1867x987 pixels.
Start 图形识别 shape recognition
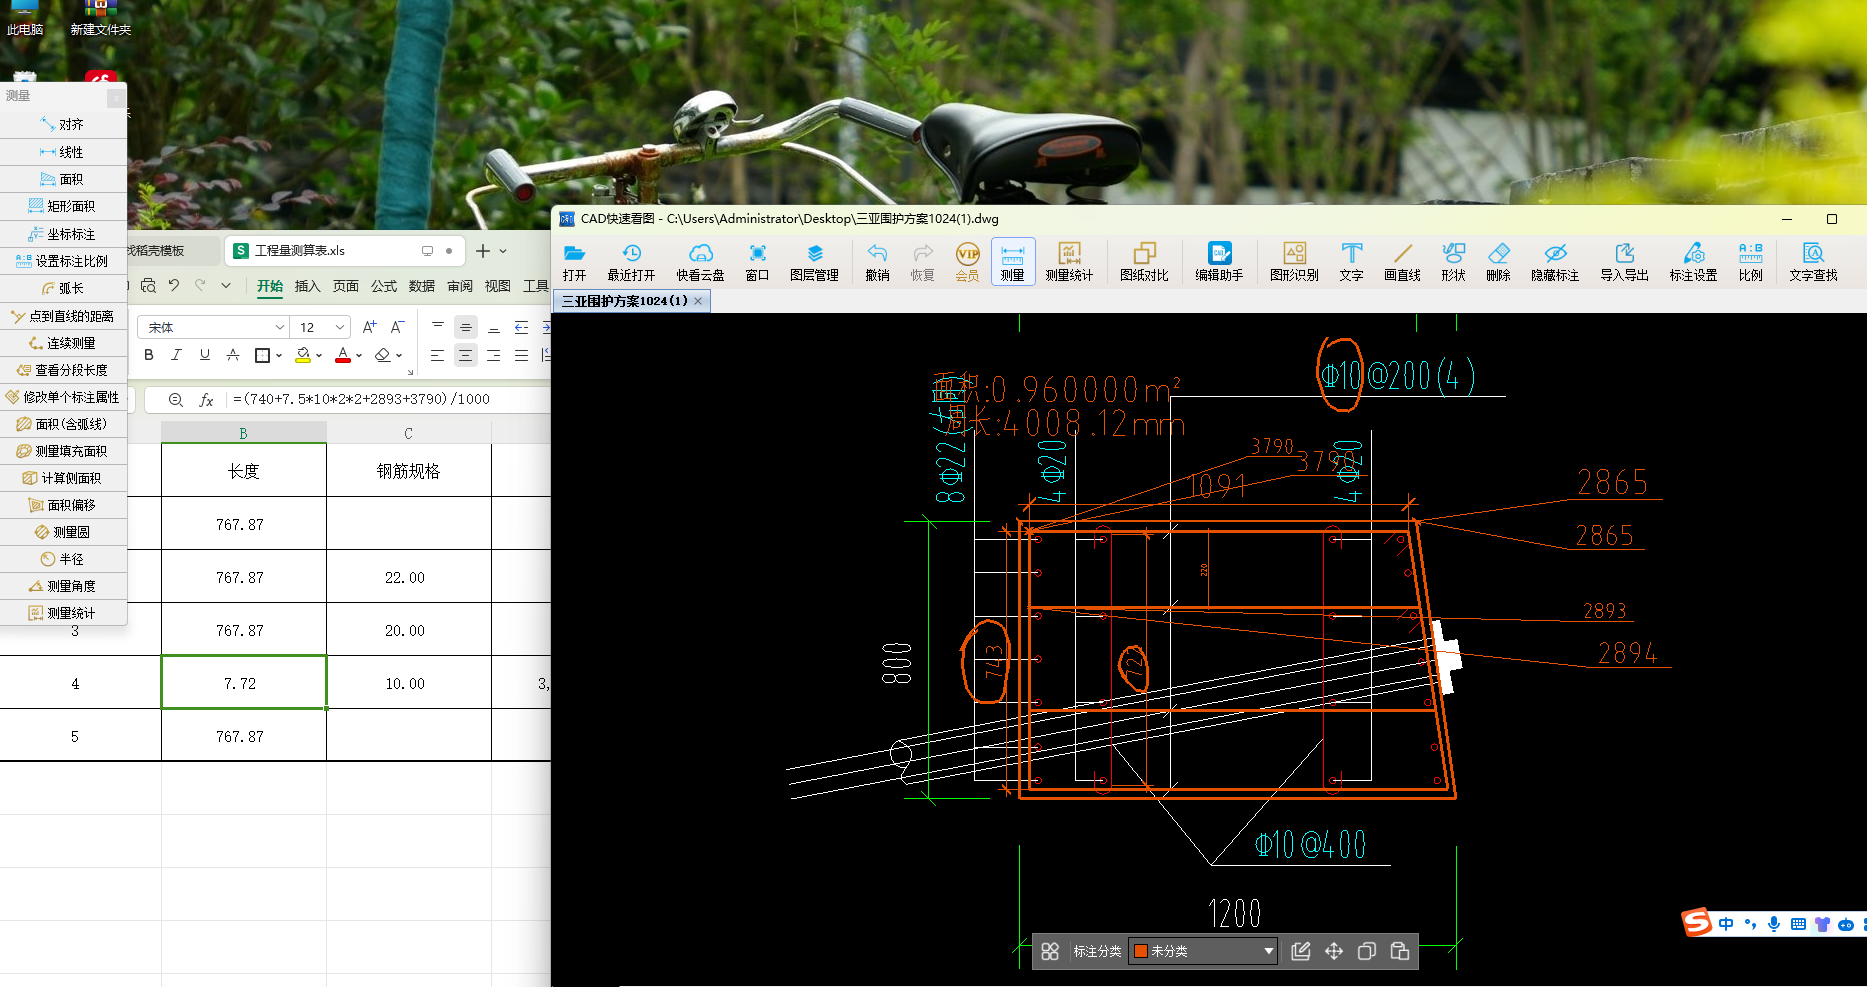click(1294, 262)
